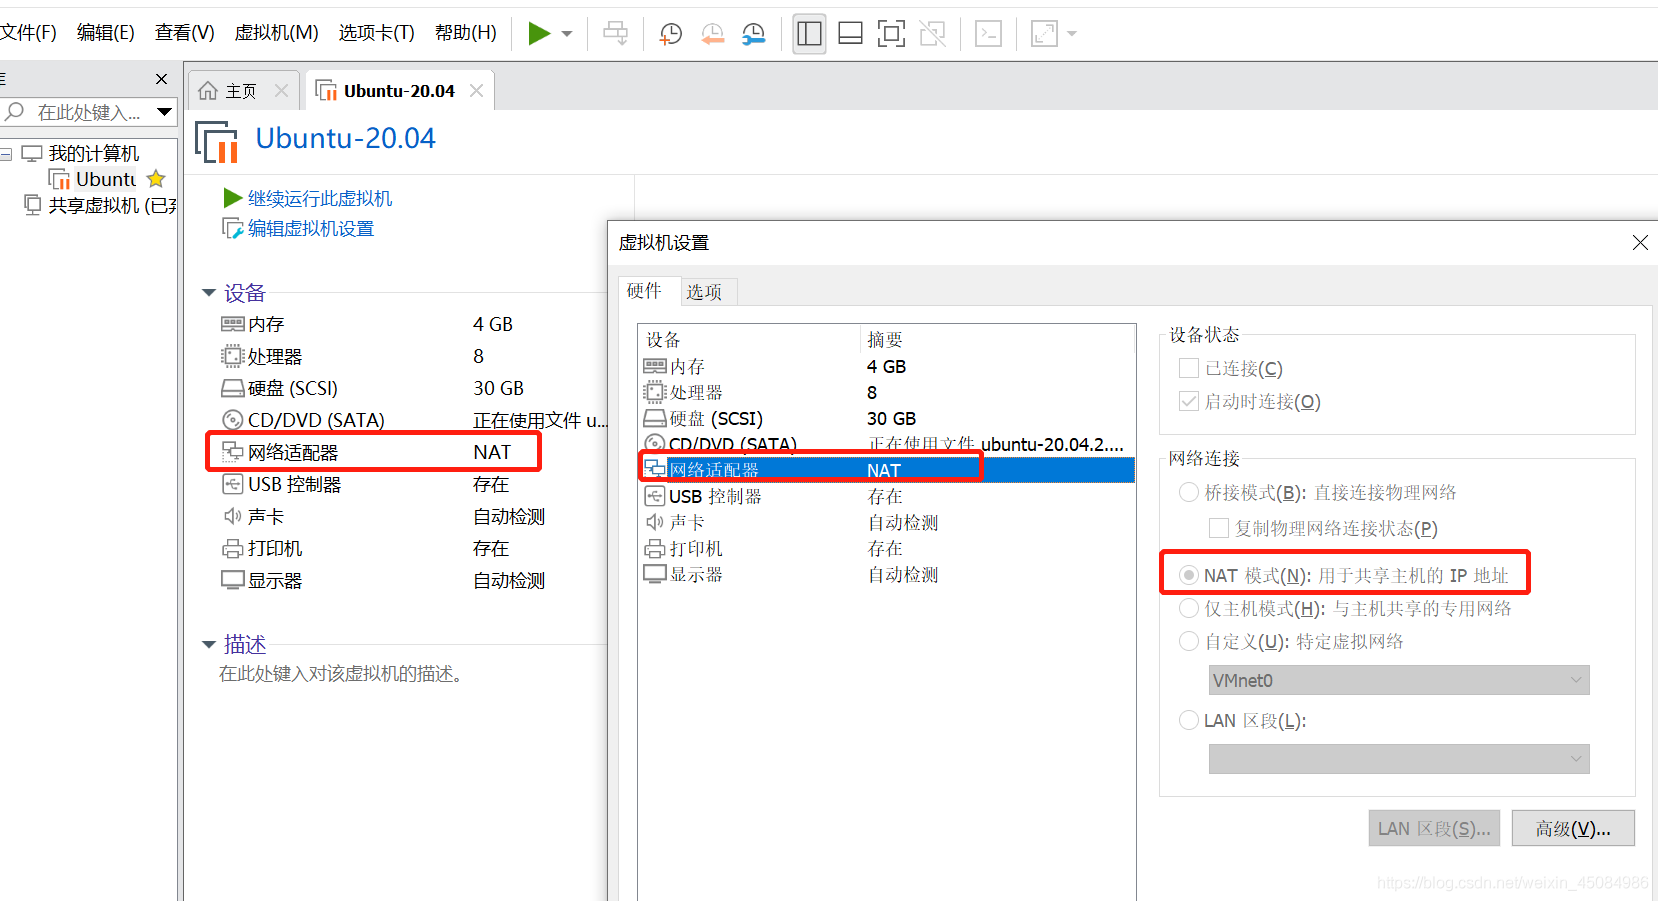Open 编辑虚拟机设置 link
The image size is (1658, 901).
pyautogui.click(x=310, y=228)
